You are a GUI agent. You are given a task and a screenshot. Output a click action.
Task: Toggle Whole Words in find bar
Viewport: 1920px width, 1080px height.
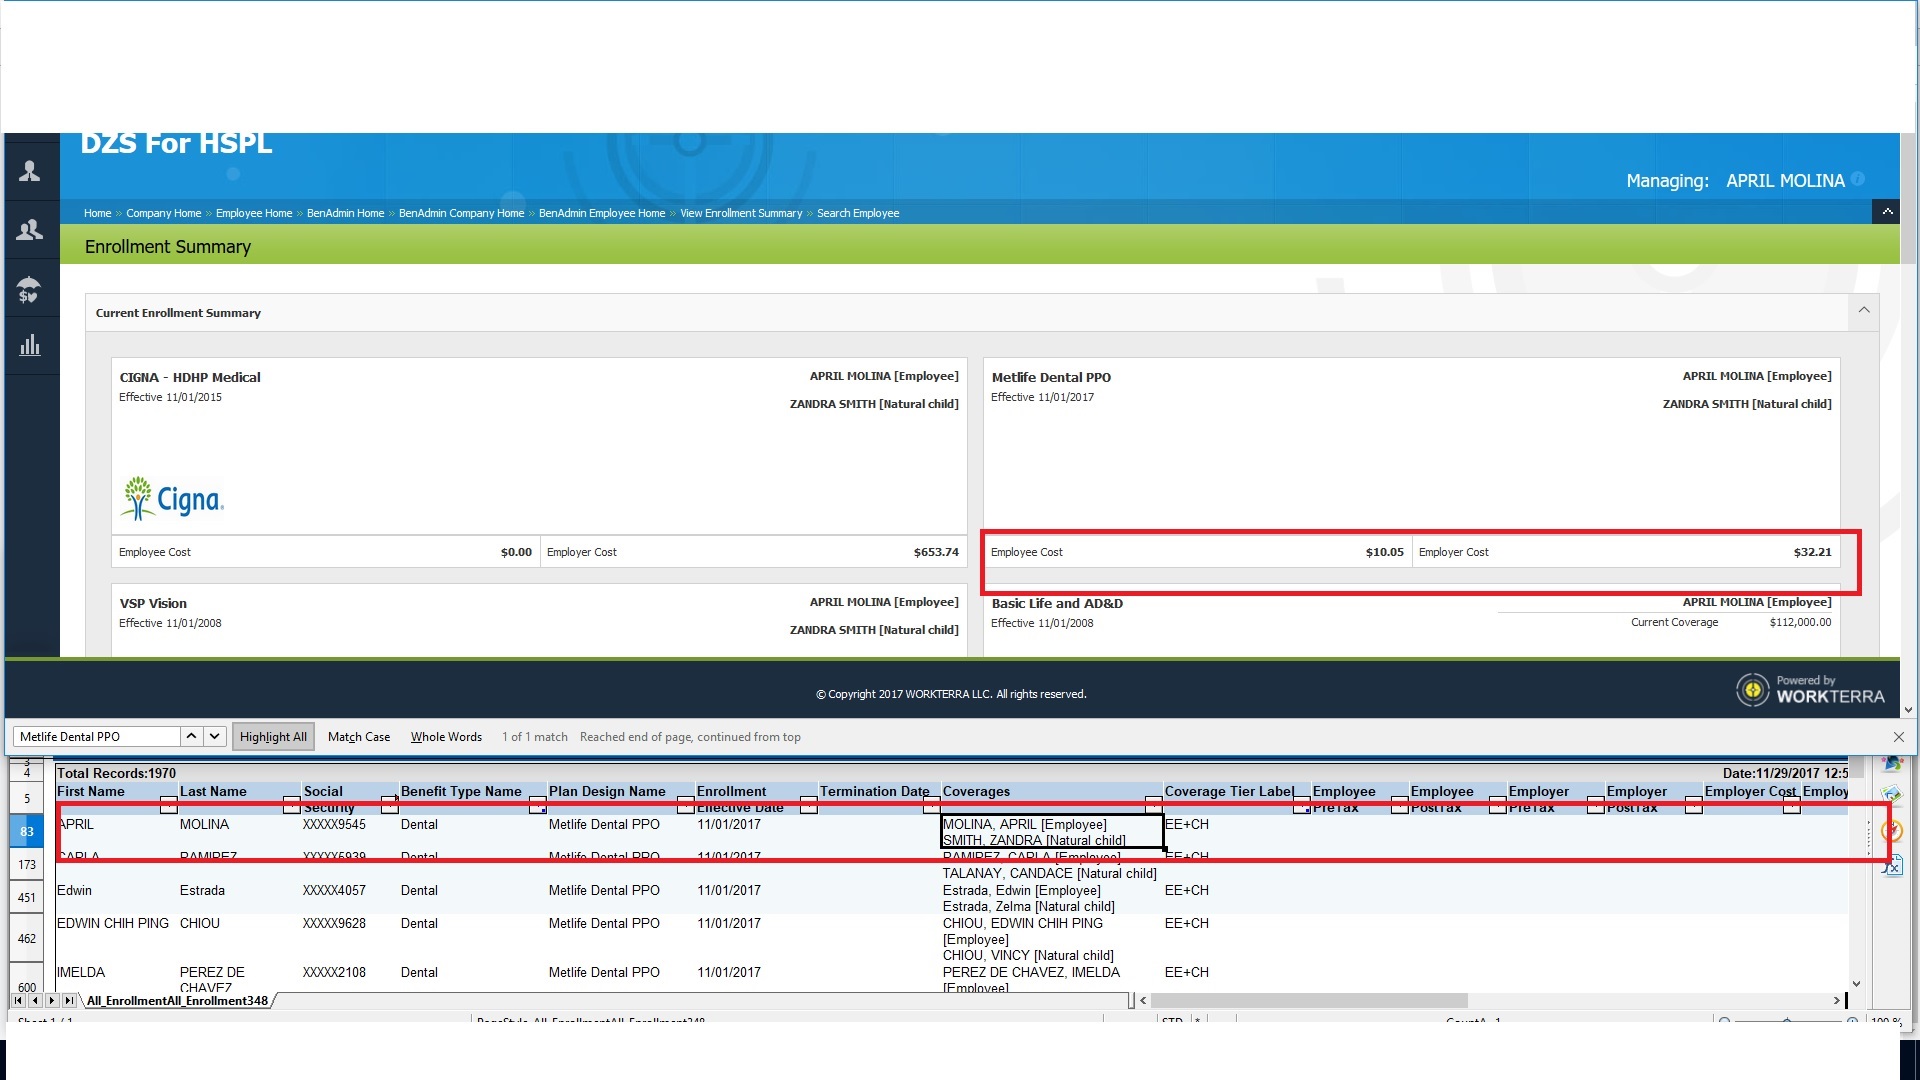coord(446,737)
